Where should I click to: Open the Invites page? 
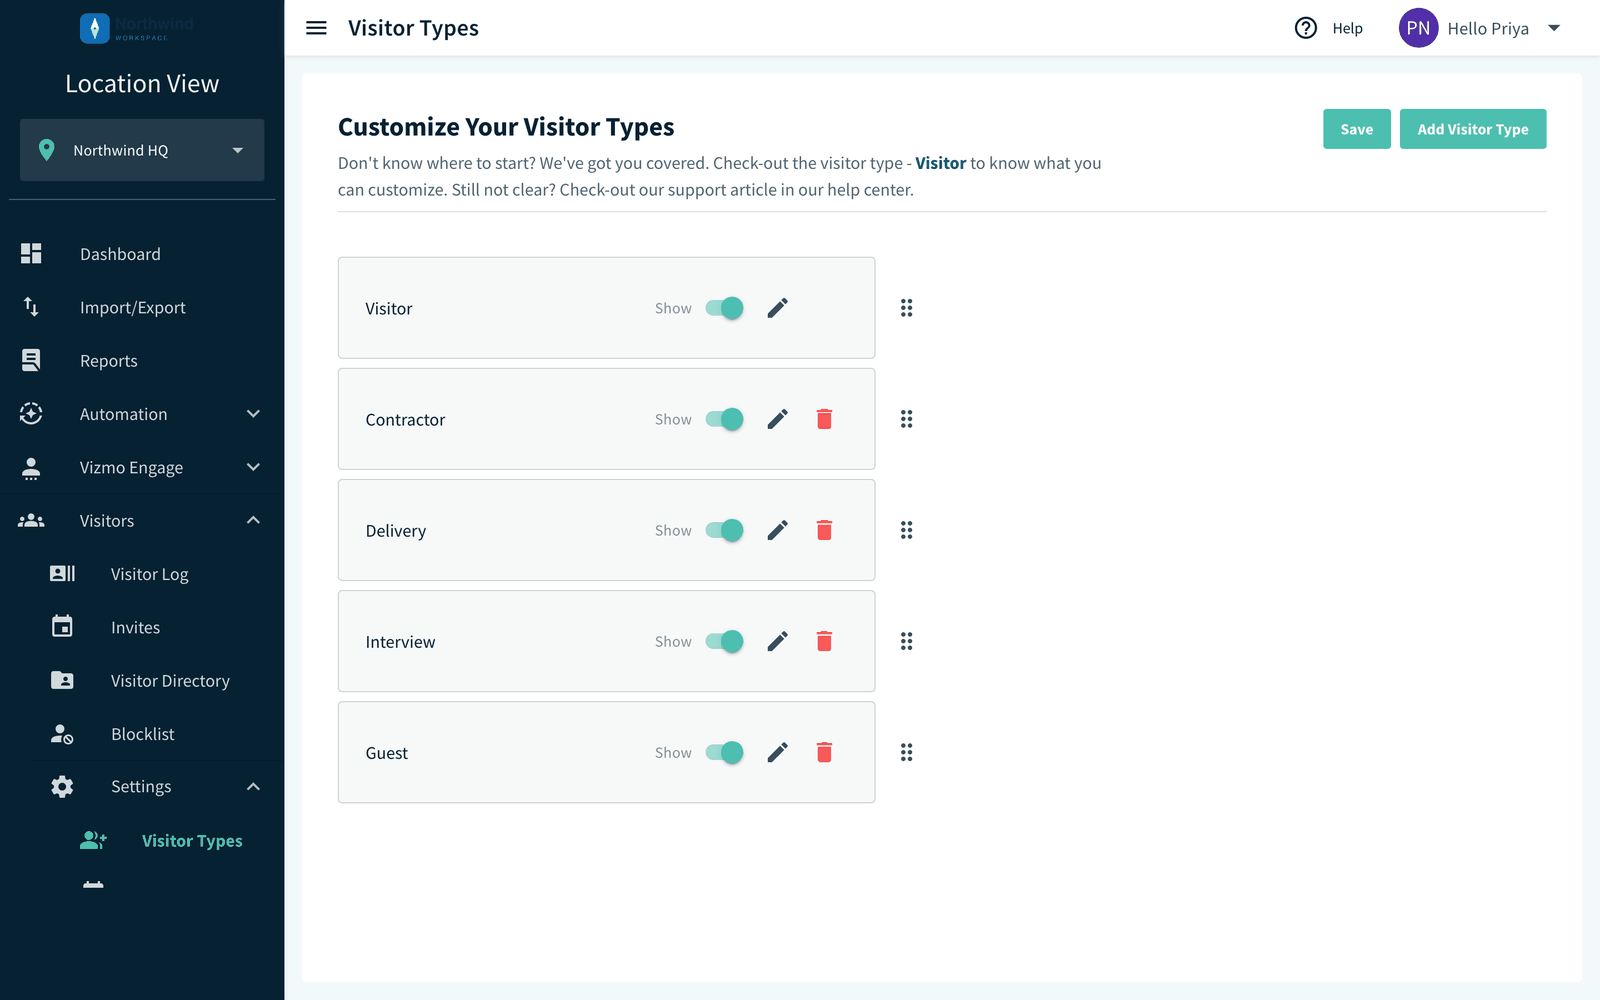pyautogui.click(x=142, y=627)
